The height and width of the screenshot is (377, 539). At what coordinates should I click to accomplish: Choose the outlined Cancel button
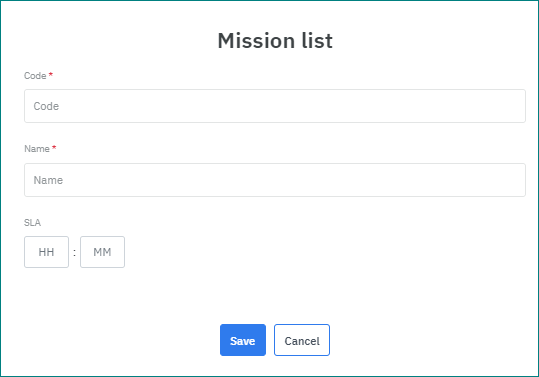(302, 340)
